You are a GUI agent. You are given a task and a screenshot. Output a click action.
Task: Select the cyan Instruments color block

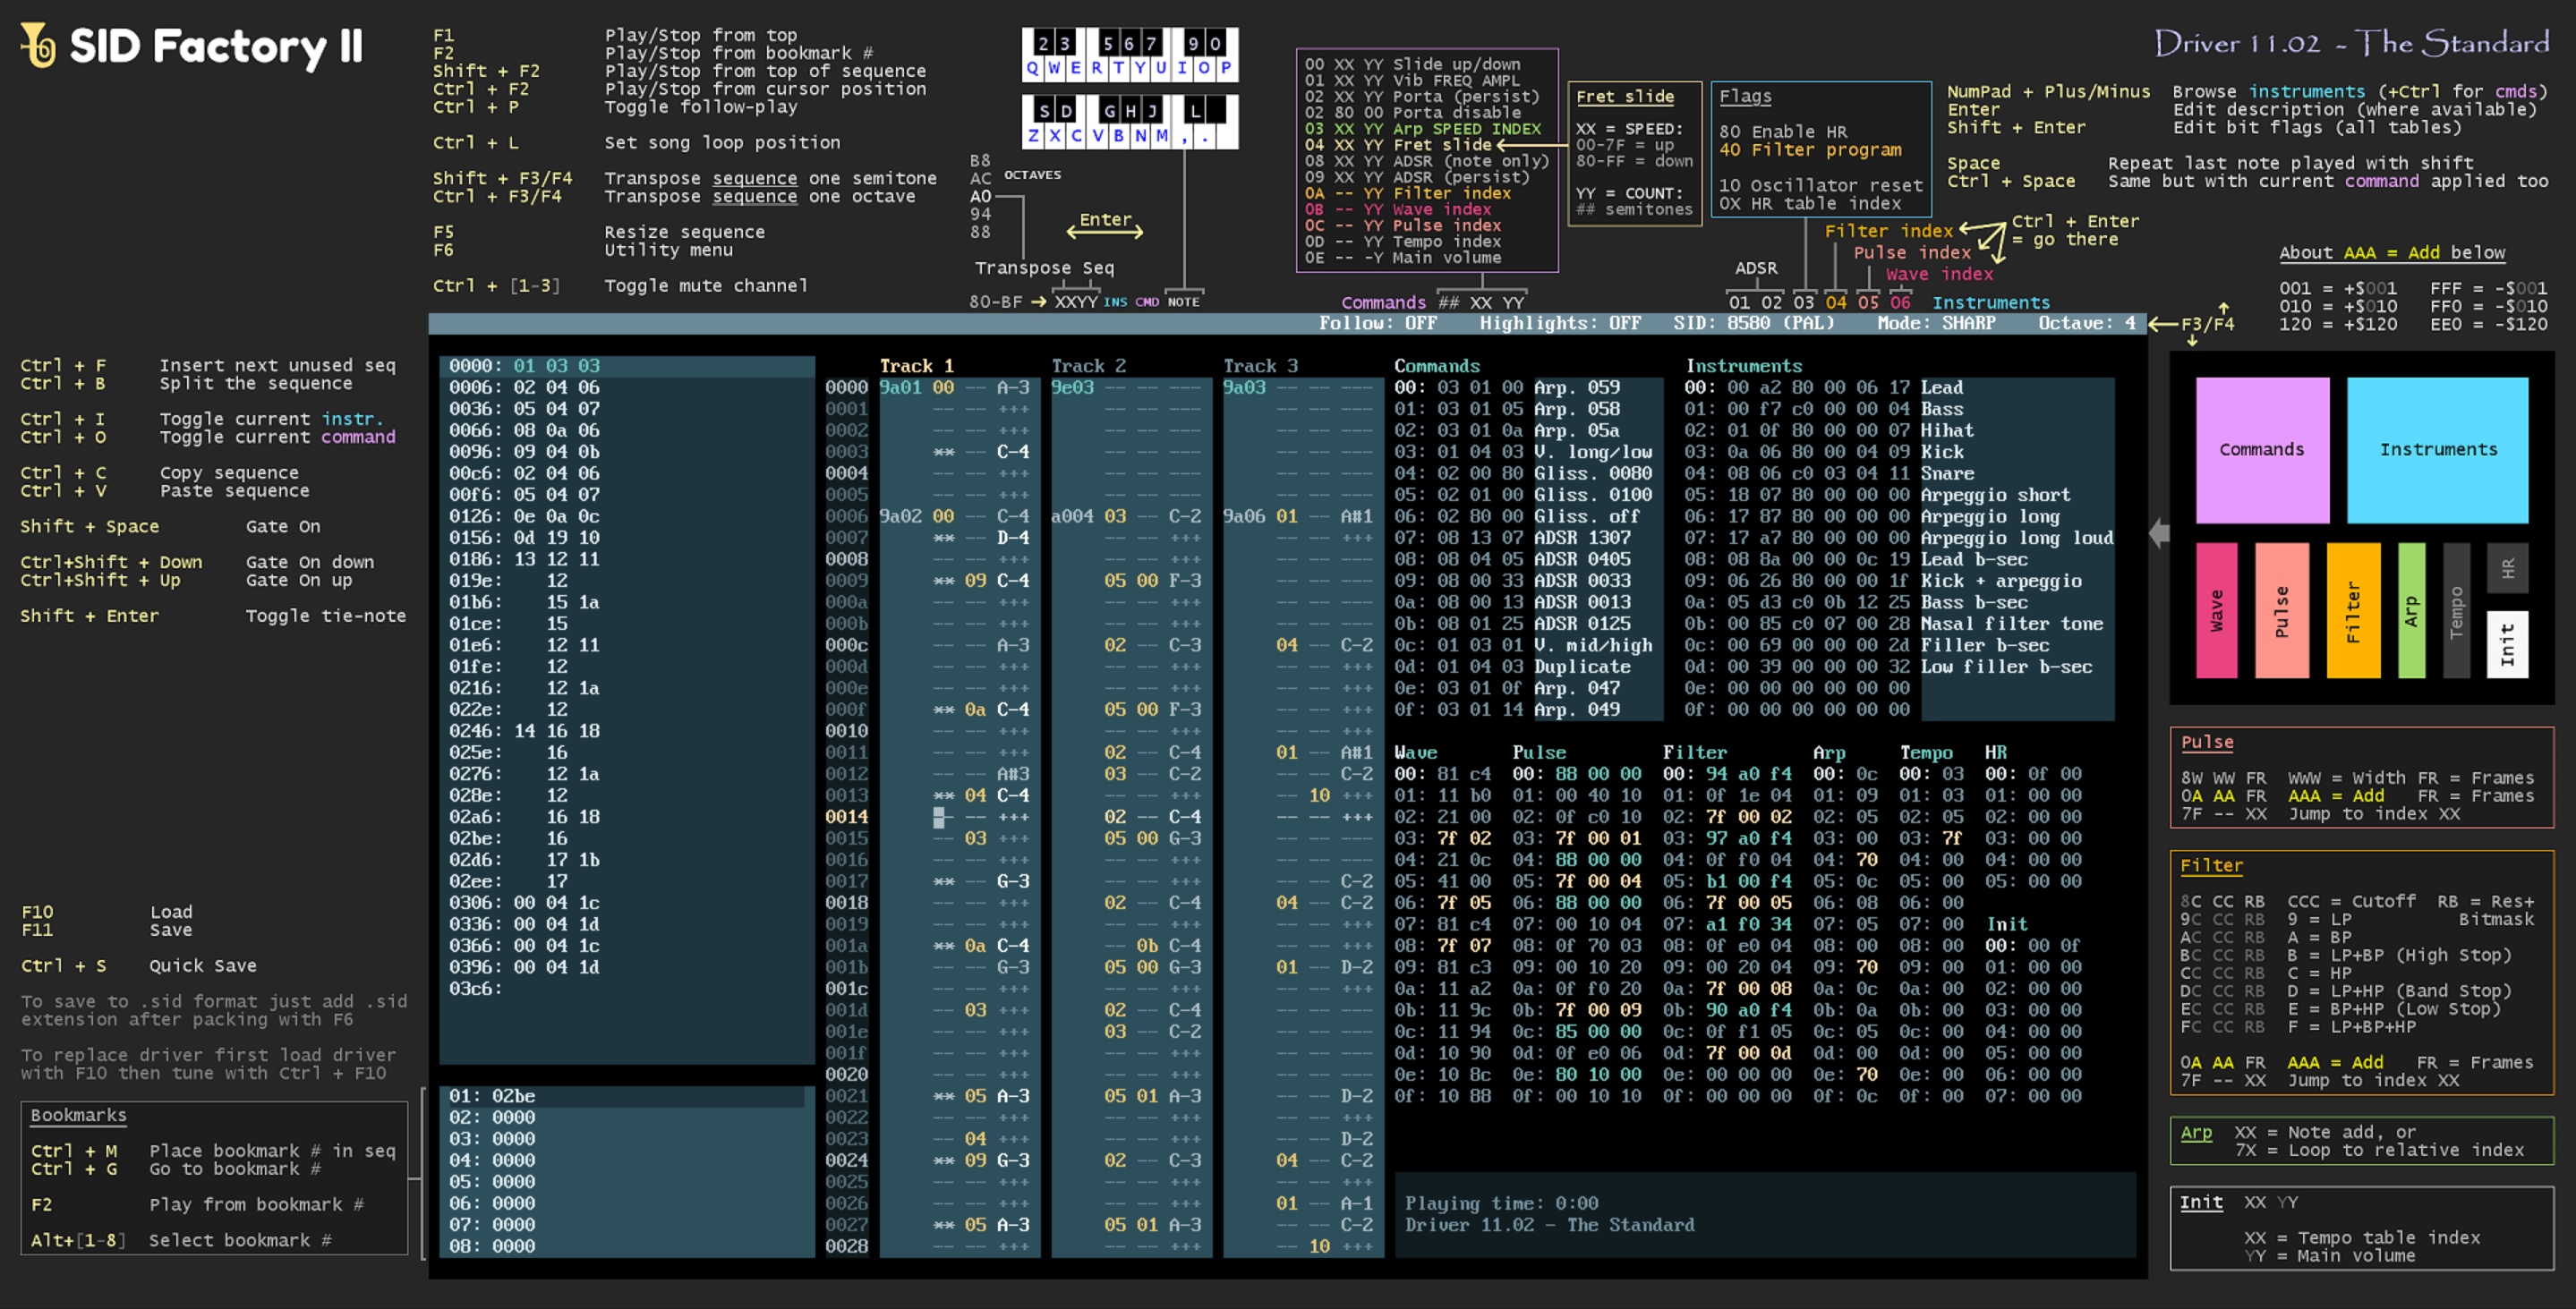pos(2438,450)
